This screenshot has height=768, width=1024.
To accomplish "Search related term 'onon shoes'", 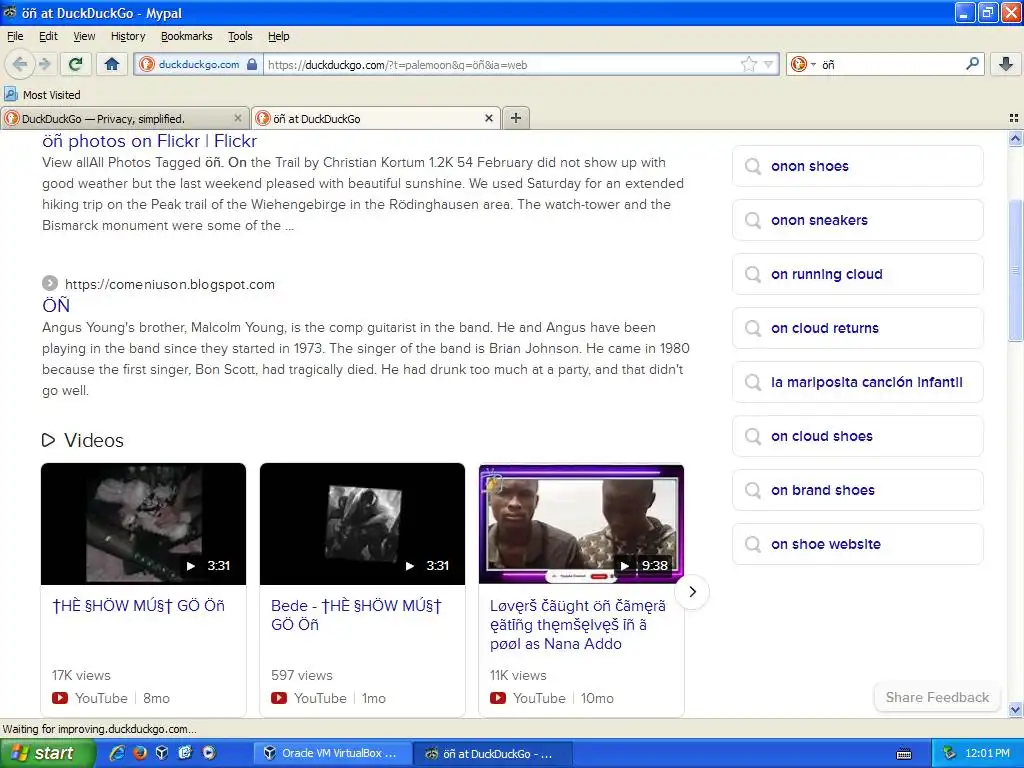I will pyautogui.click(x=857, y=166).
